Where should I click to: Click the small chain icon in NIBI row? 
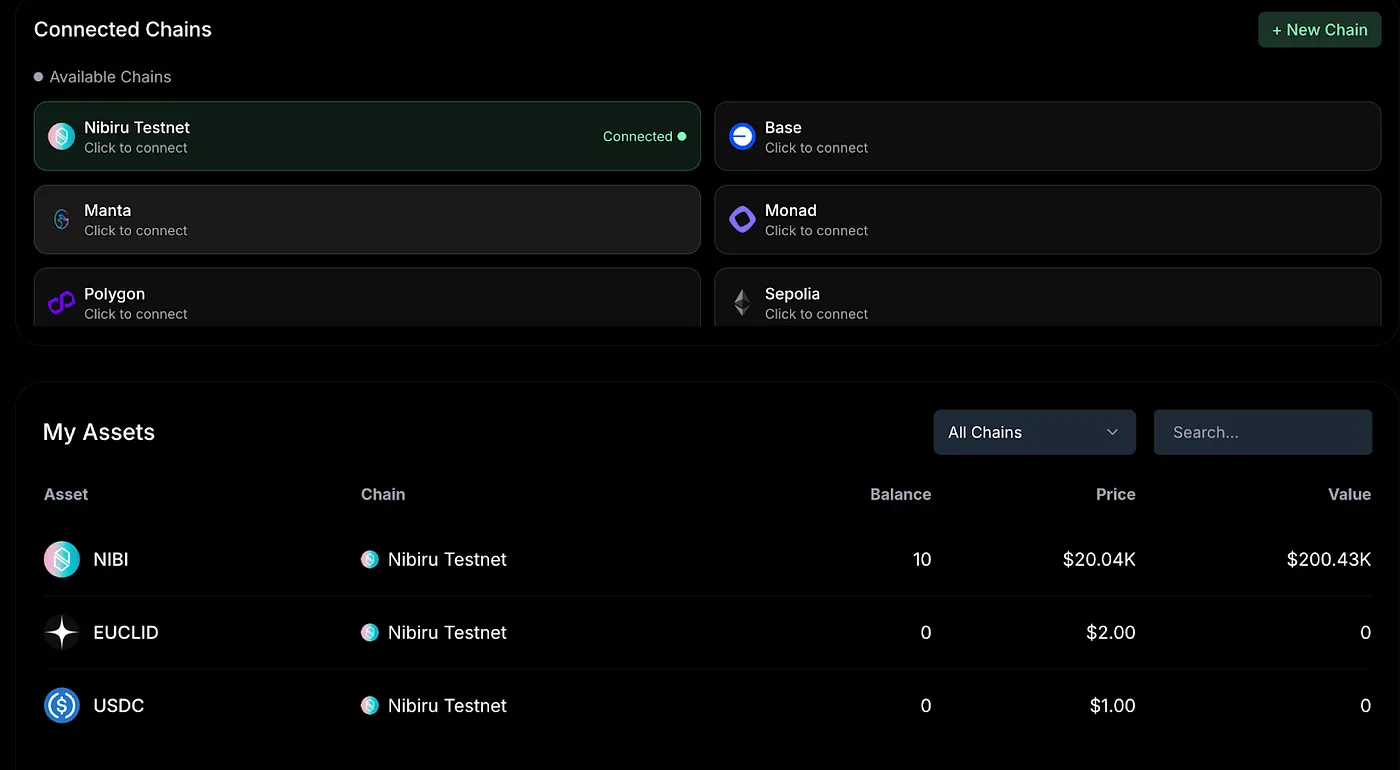pos(370,559)
